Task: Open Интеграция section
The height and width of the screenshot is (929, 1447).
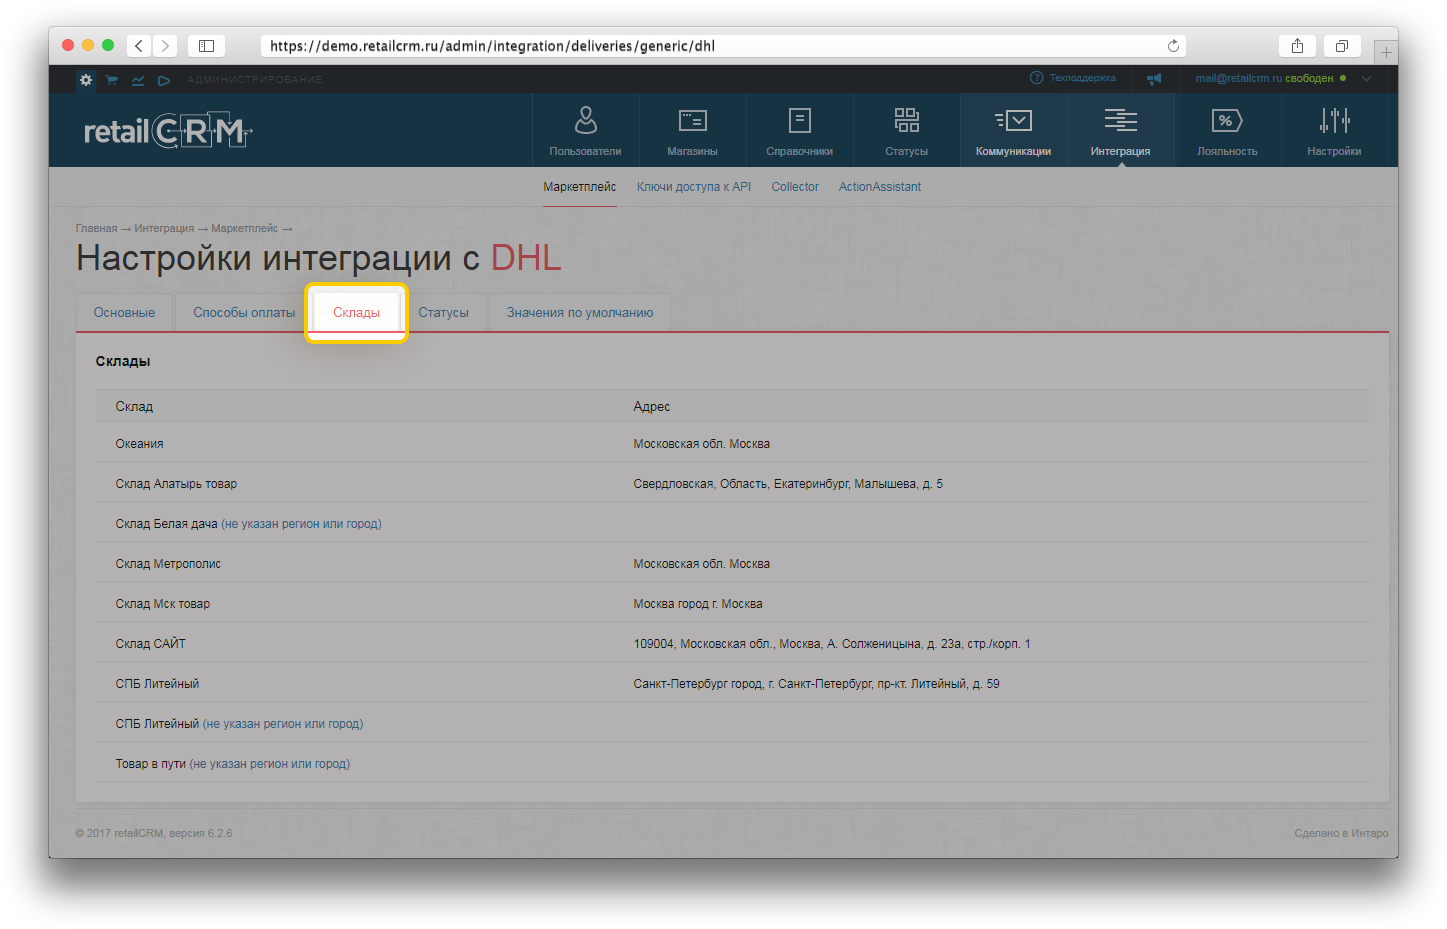Action: 1120,131
